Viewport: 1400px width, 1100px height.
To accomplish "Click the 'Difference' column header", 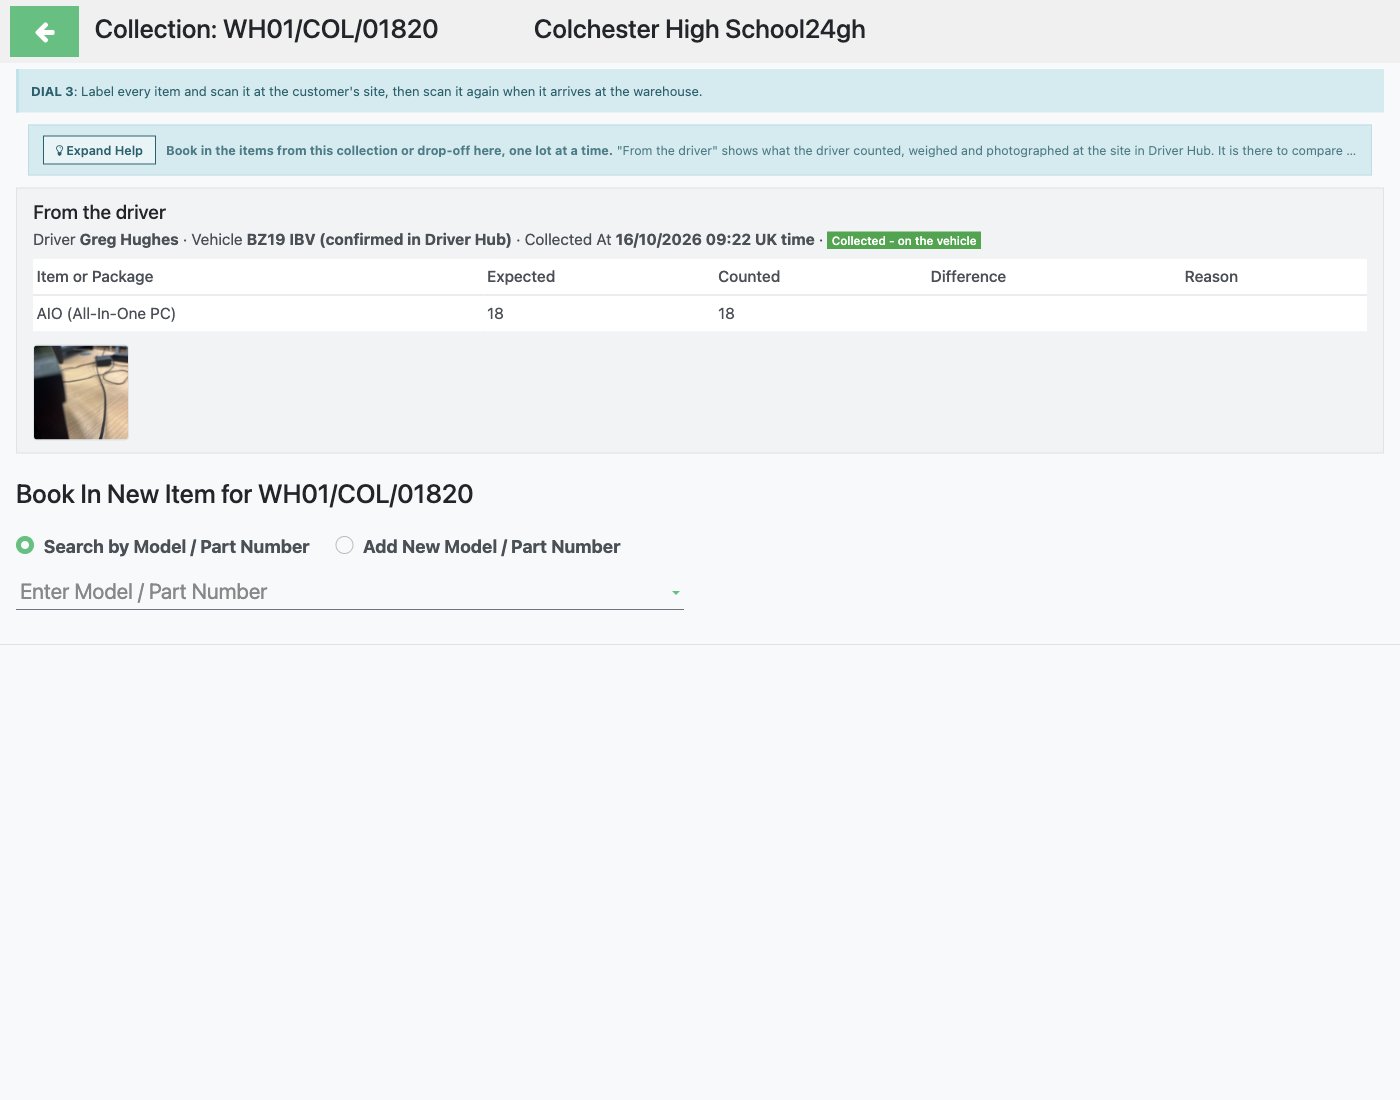I will [x=968, y=276].
